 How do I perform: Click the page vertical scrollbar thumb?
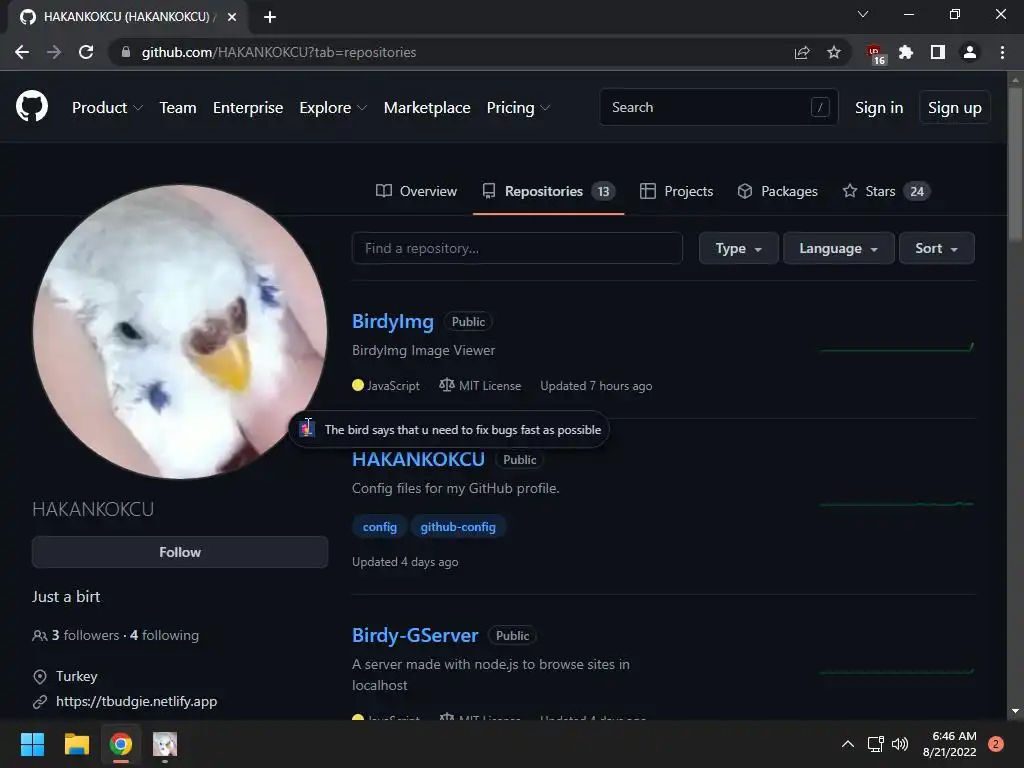(1015, 163)
